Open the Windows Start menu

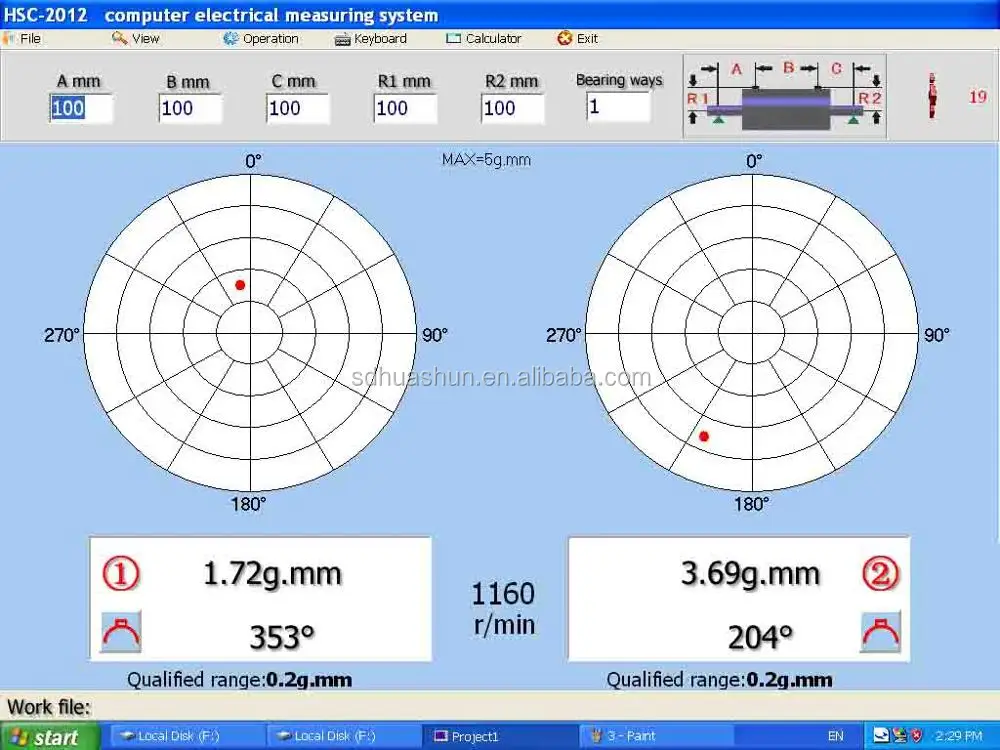[x=49, y=737]
